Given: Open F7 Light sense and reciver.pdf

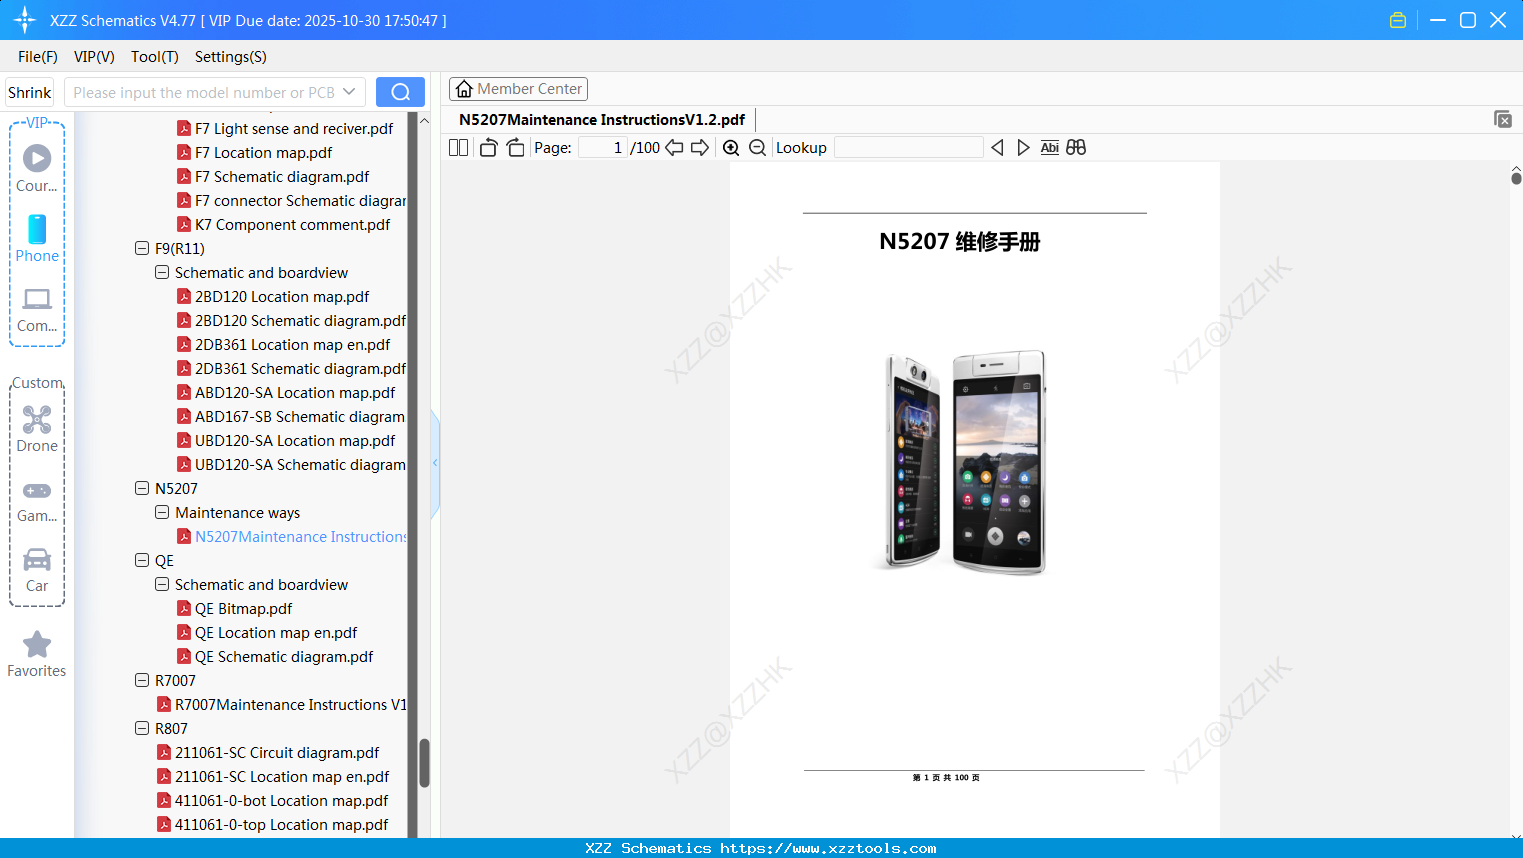Looking at the screenshot, I should pos(294,128).
